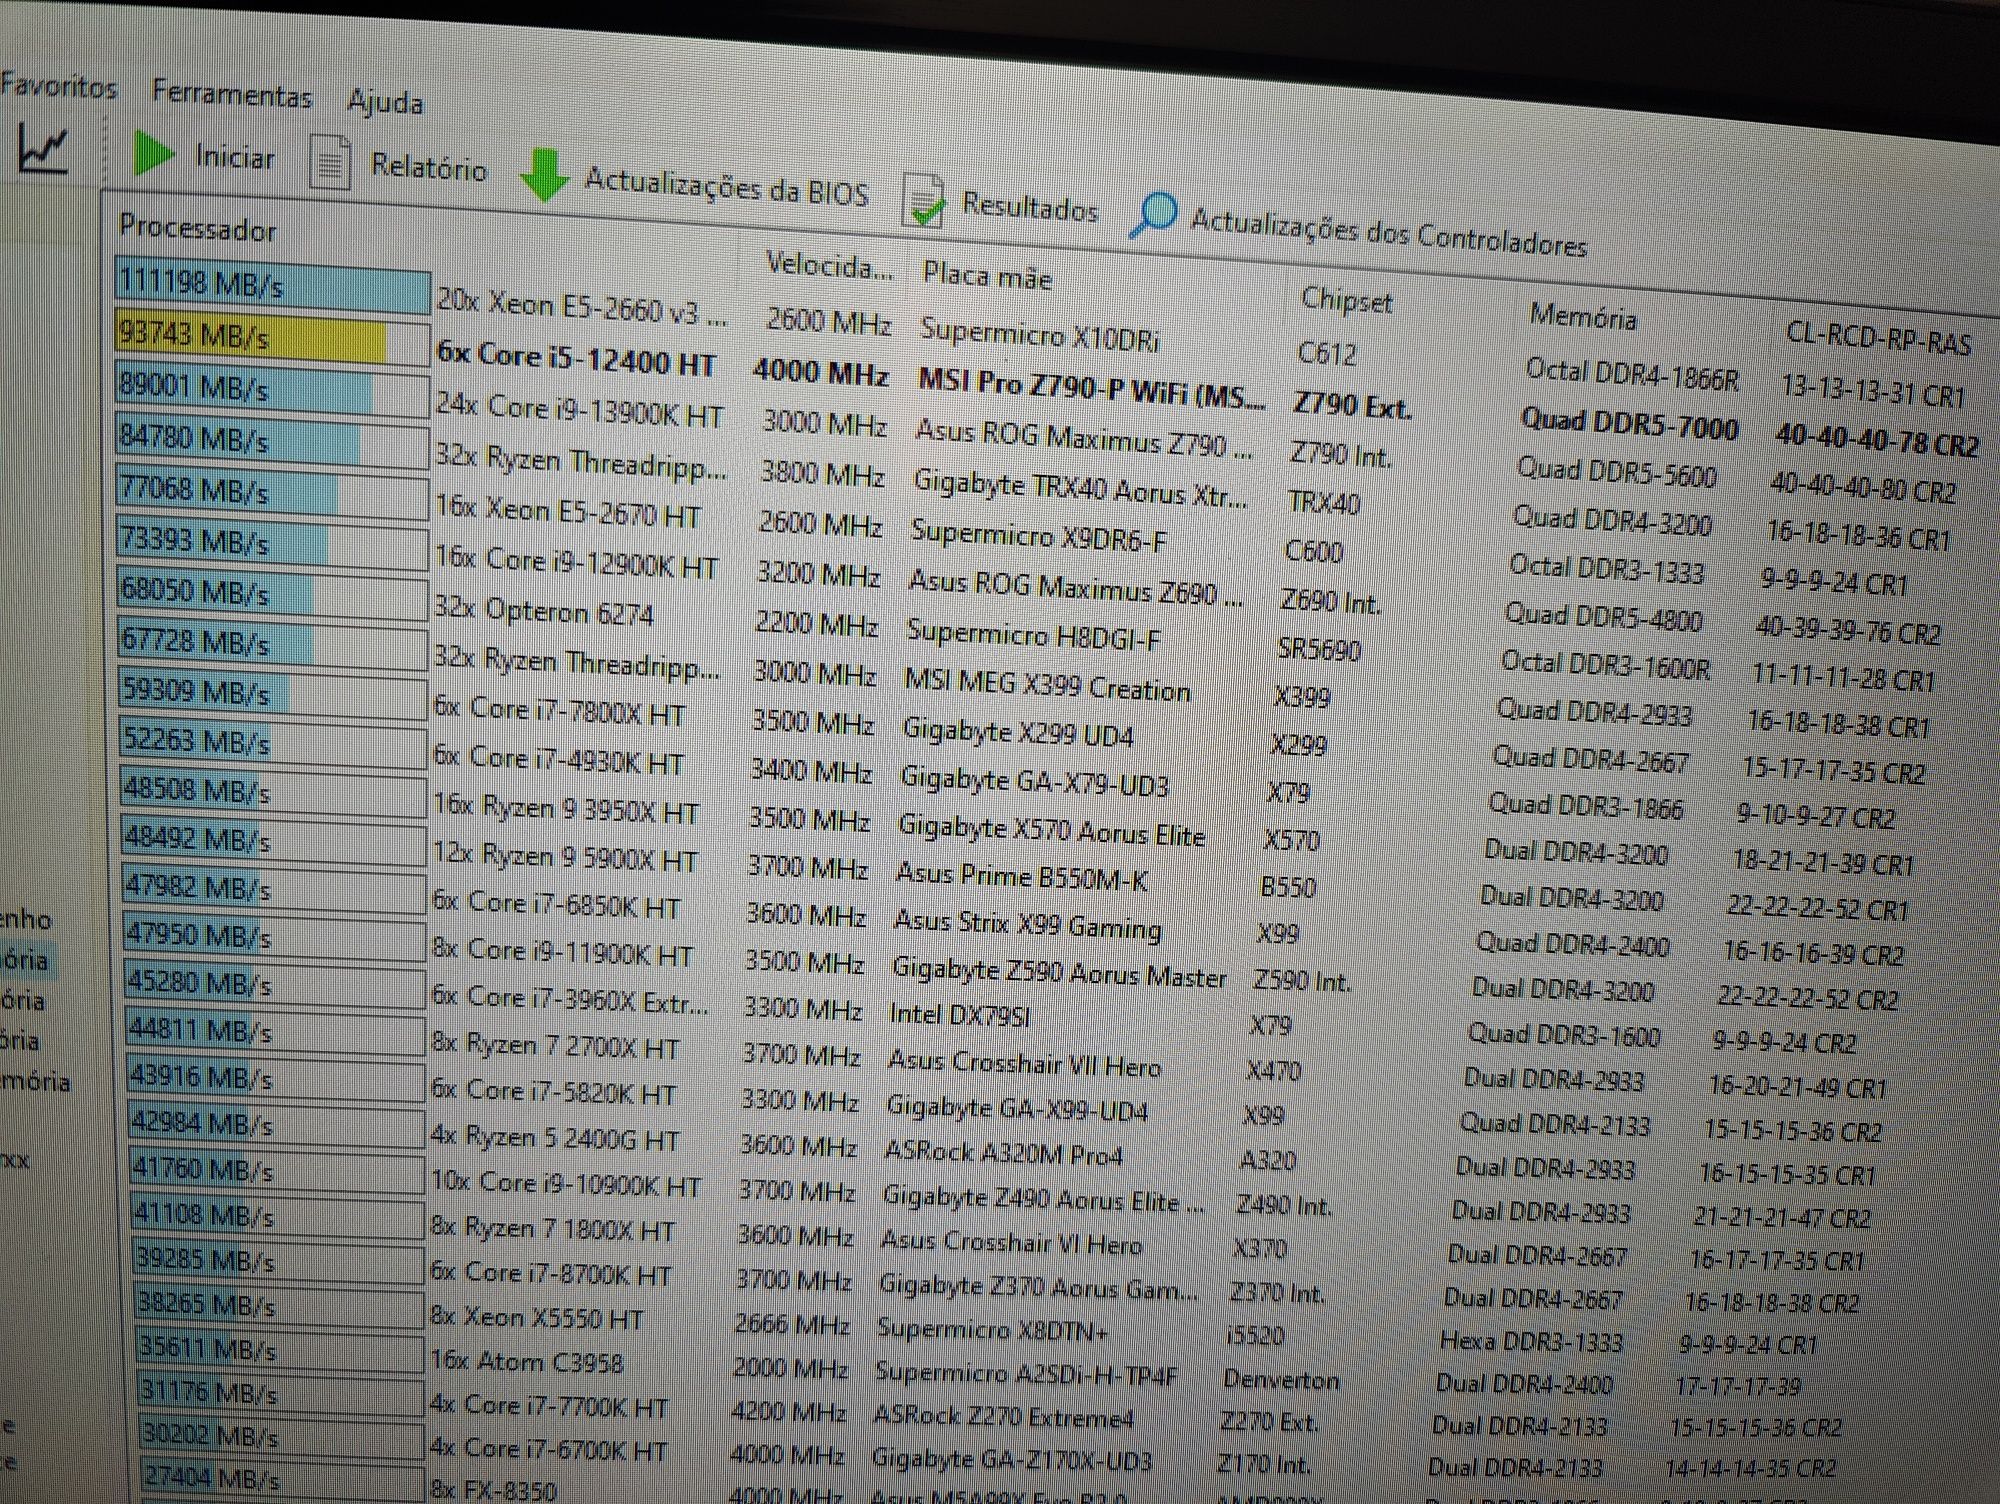Screen dimensions: 2000x1504
Task: Open the Relatório document icon
Action: pyautogui.click(x=329, y=162)
